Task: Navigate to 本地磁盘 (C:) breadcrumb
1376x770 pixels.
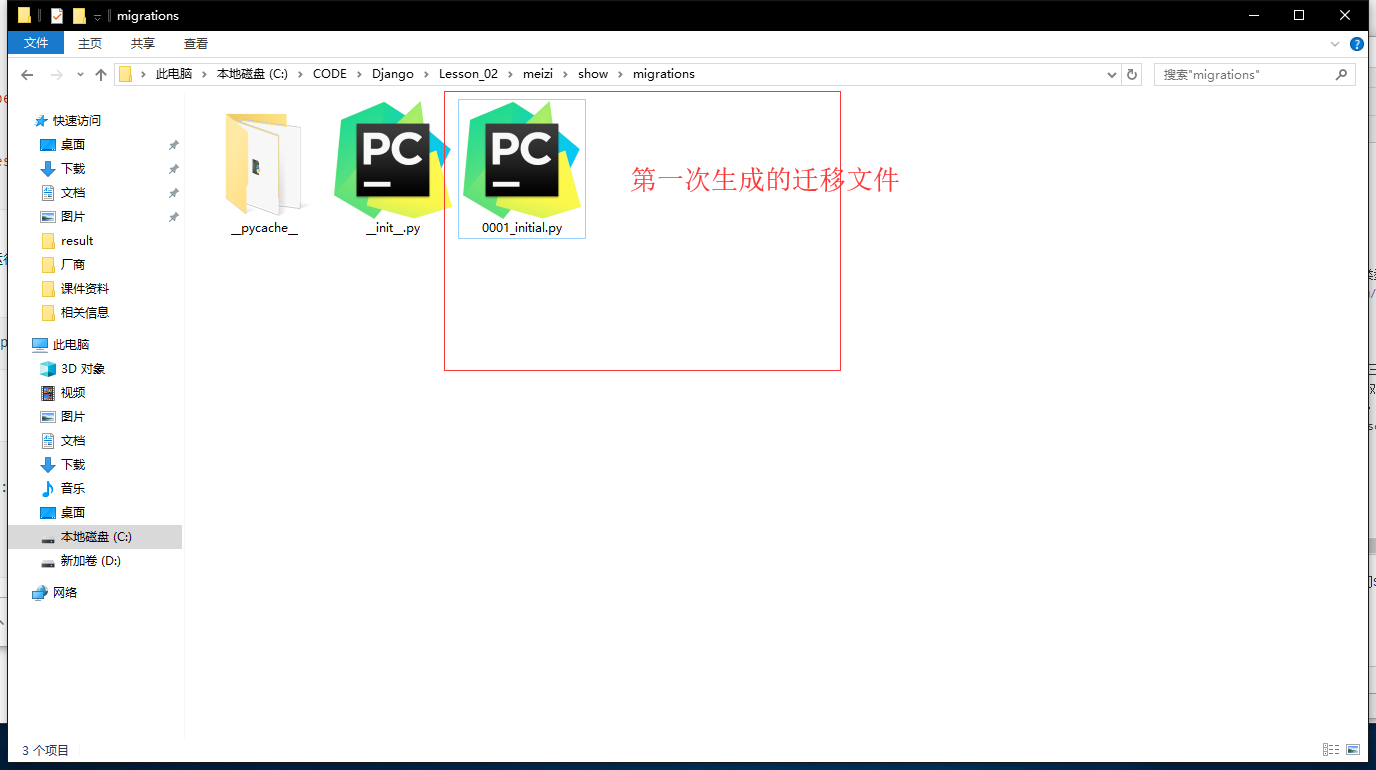Action: click(252, 74)
